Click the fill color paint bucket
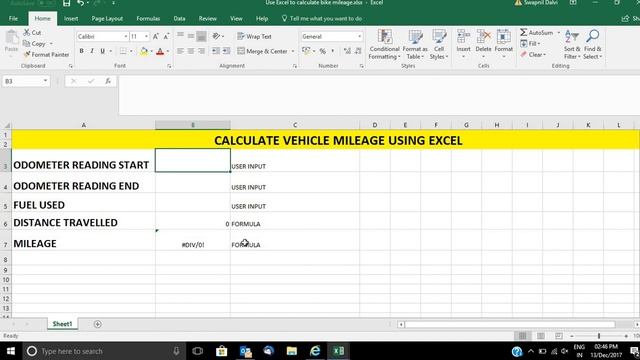The width and height of the screenshot is (640, 360). tap(144, 51)
